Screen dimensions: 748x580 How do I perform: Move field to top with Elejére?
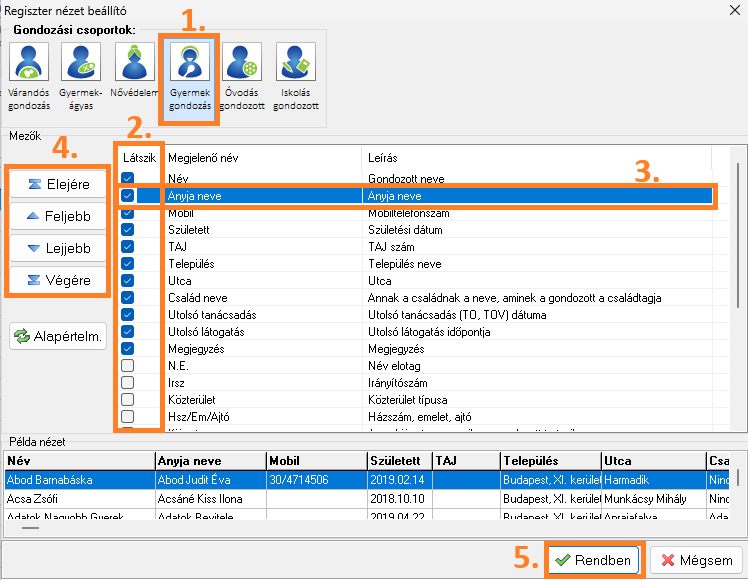point(59,184)
